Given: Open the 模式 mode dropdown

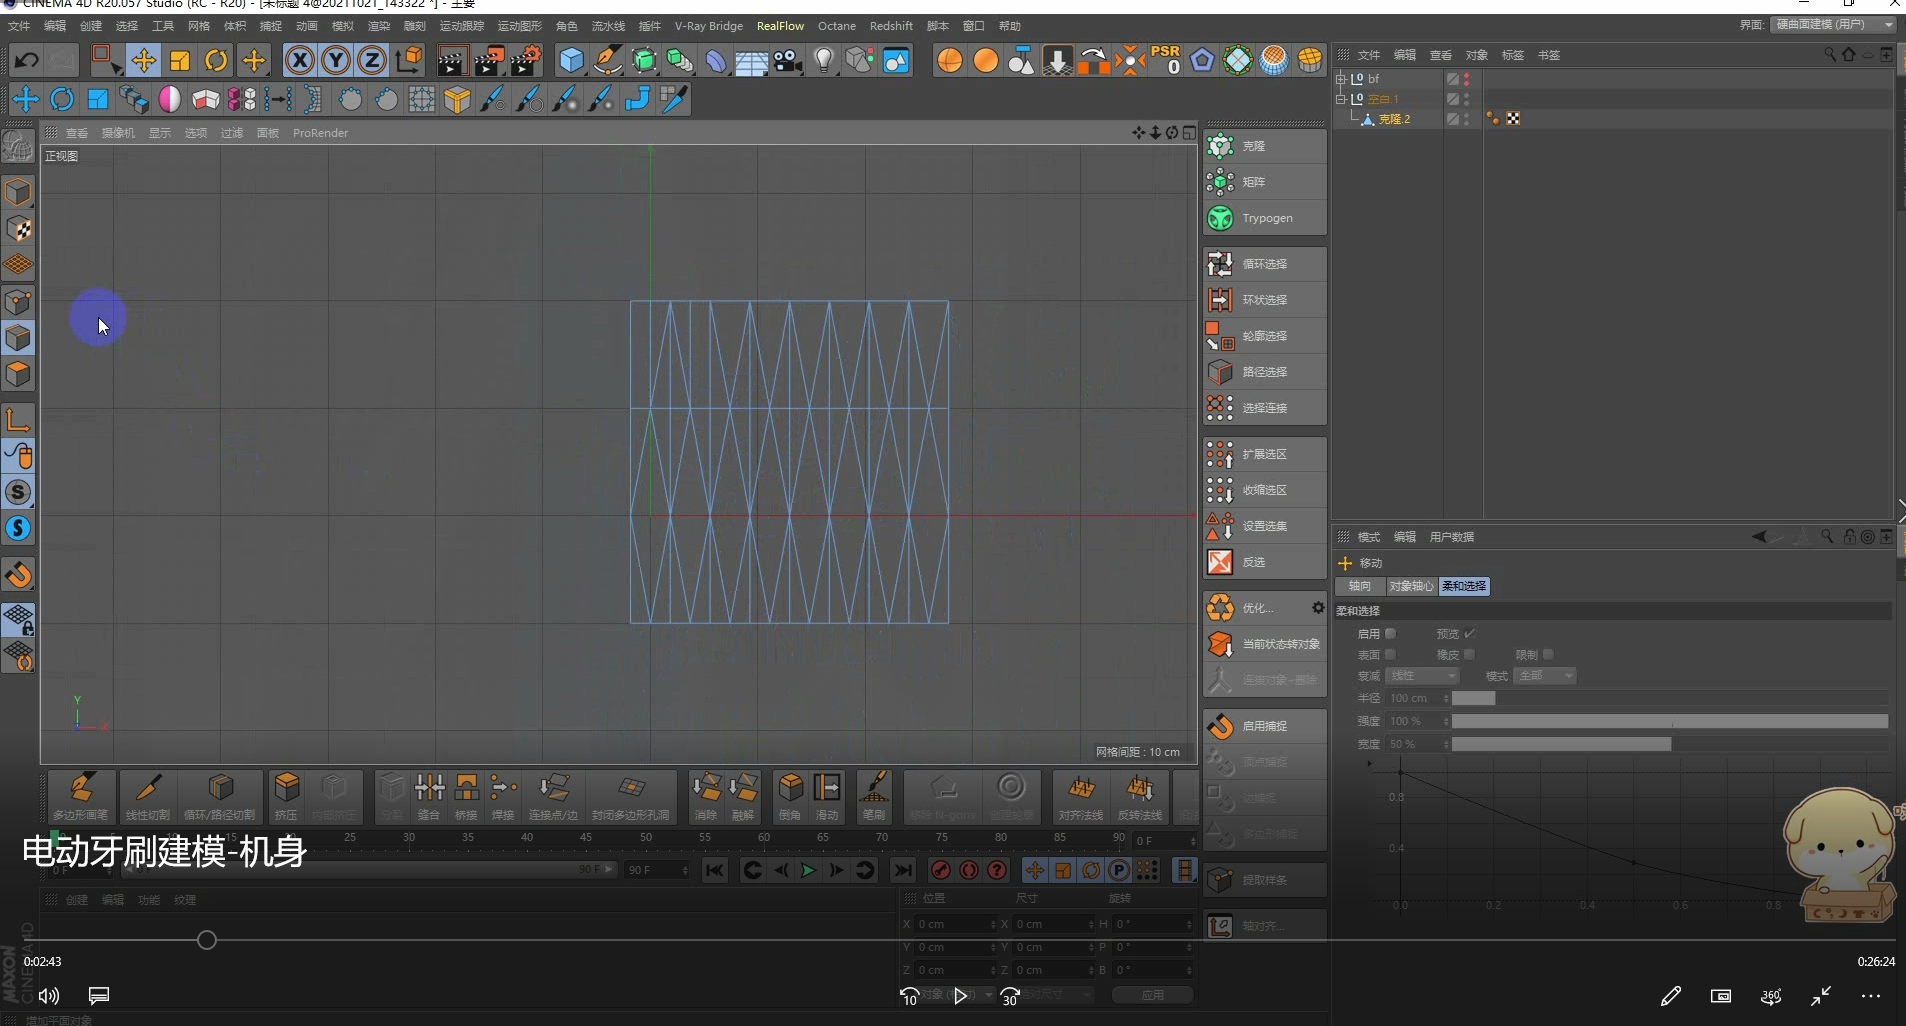Looking at the screenshot, I should click(x=1546, y=676).
